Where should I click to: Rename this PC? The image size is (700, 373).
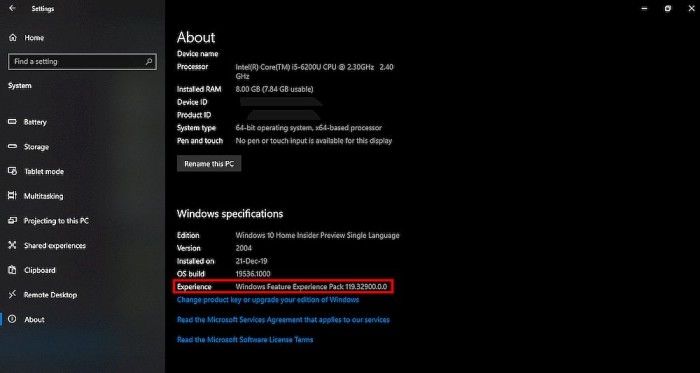[209, 164]
